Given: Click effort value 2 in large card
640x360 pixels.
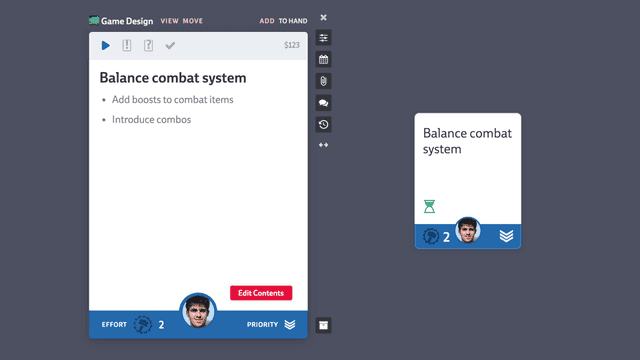Looking at the screenshot, I should [161, 325].
